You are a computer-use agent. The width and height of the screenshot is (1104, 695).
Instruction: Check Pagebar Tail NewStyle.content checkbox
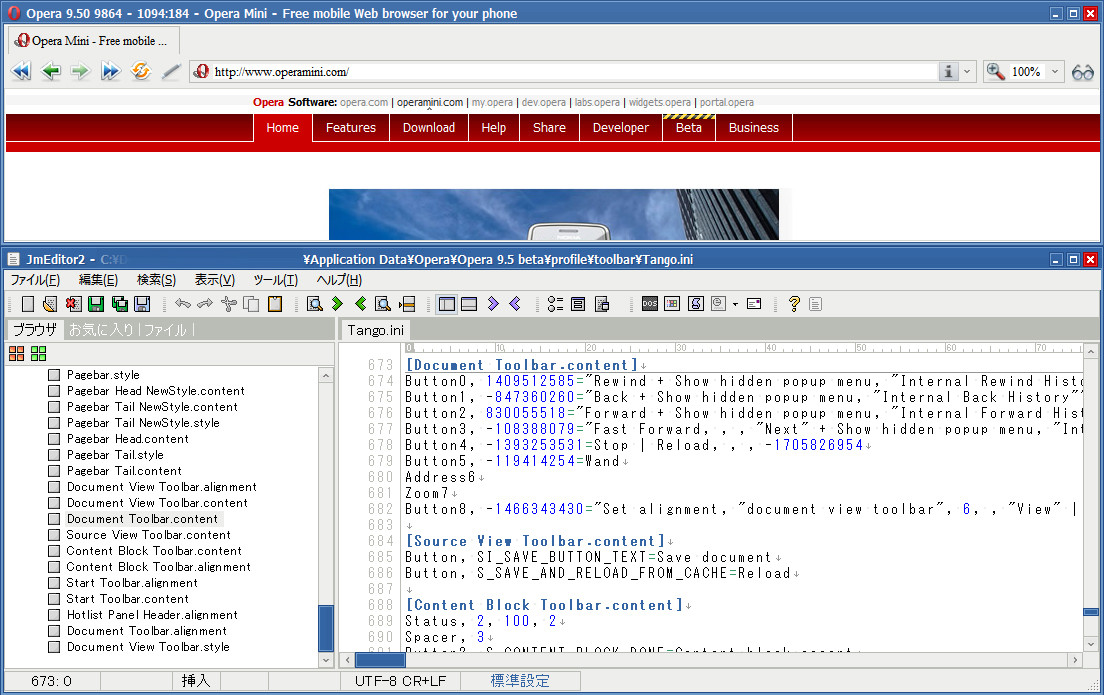click(x=54, y=407)
